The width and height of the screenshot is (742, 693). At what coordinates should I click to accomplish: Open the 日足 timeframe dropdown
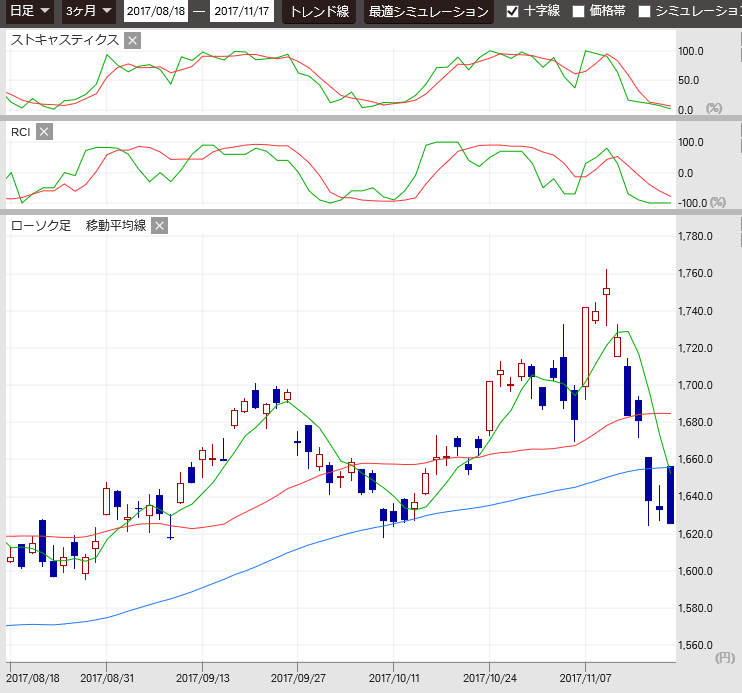click(x=29, y=12)
